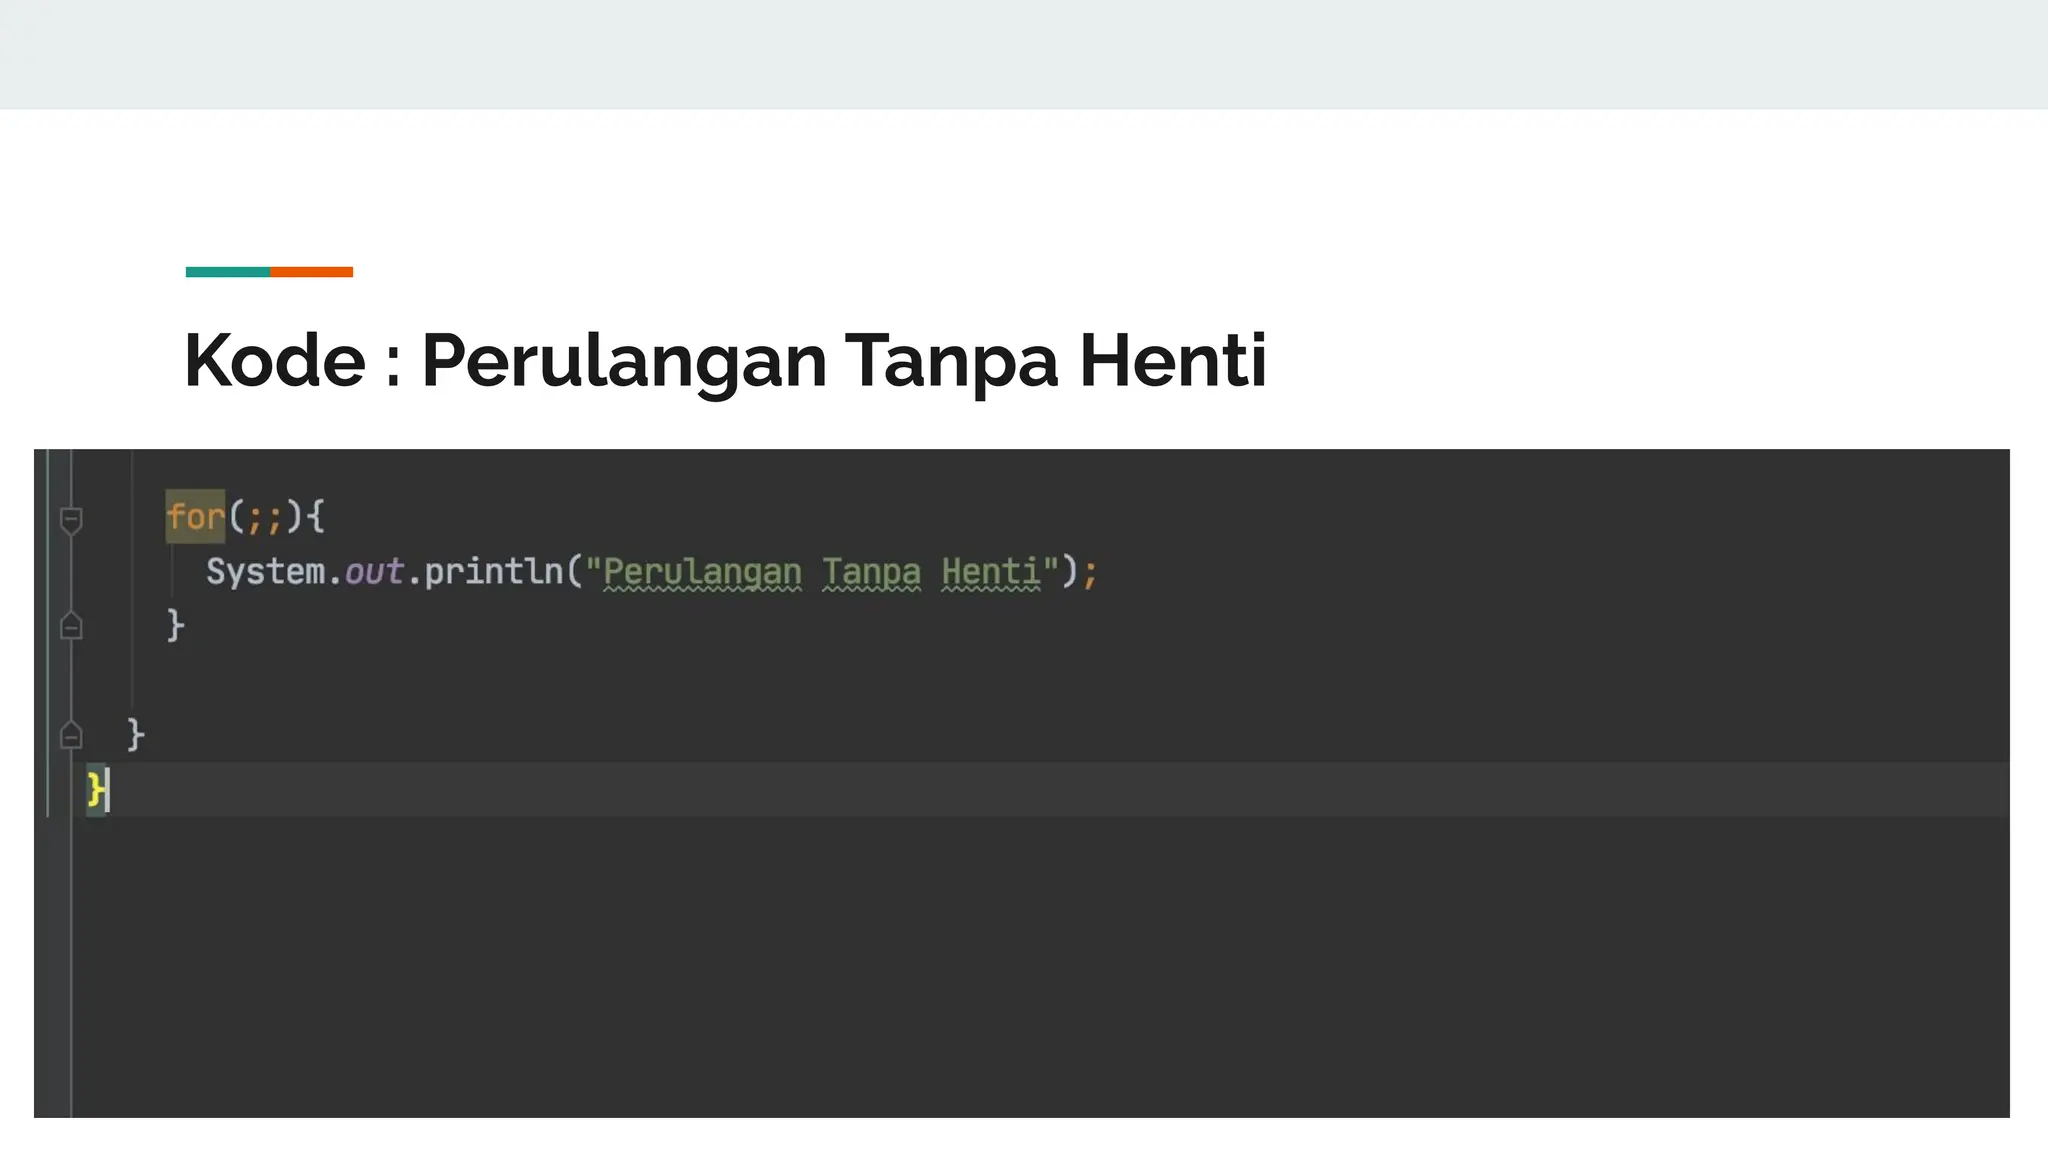Collapse the for loop fold marker
This screenshot has height=1152, width=2048.
click(x=71, y=520)
